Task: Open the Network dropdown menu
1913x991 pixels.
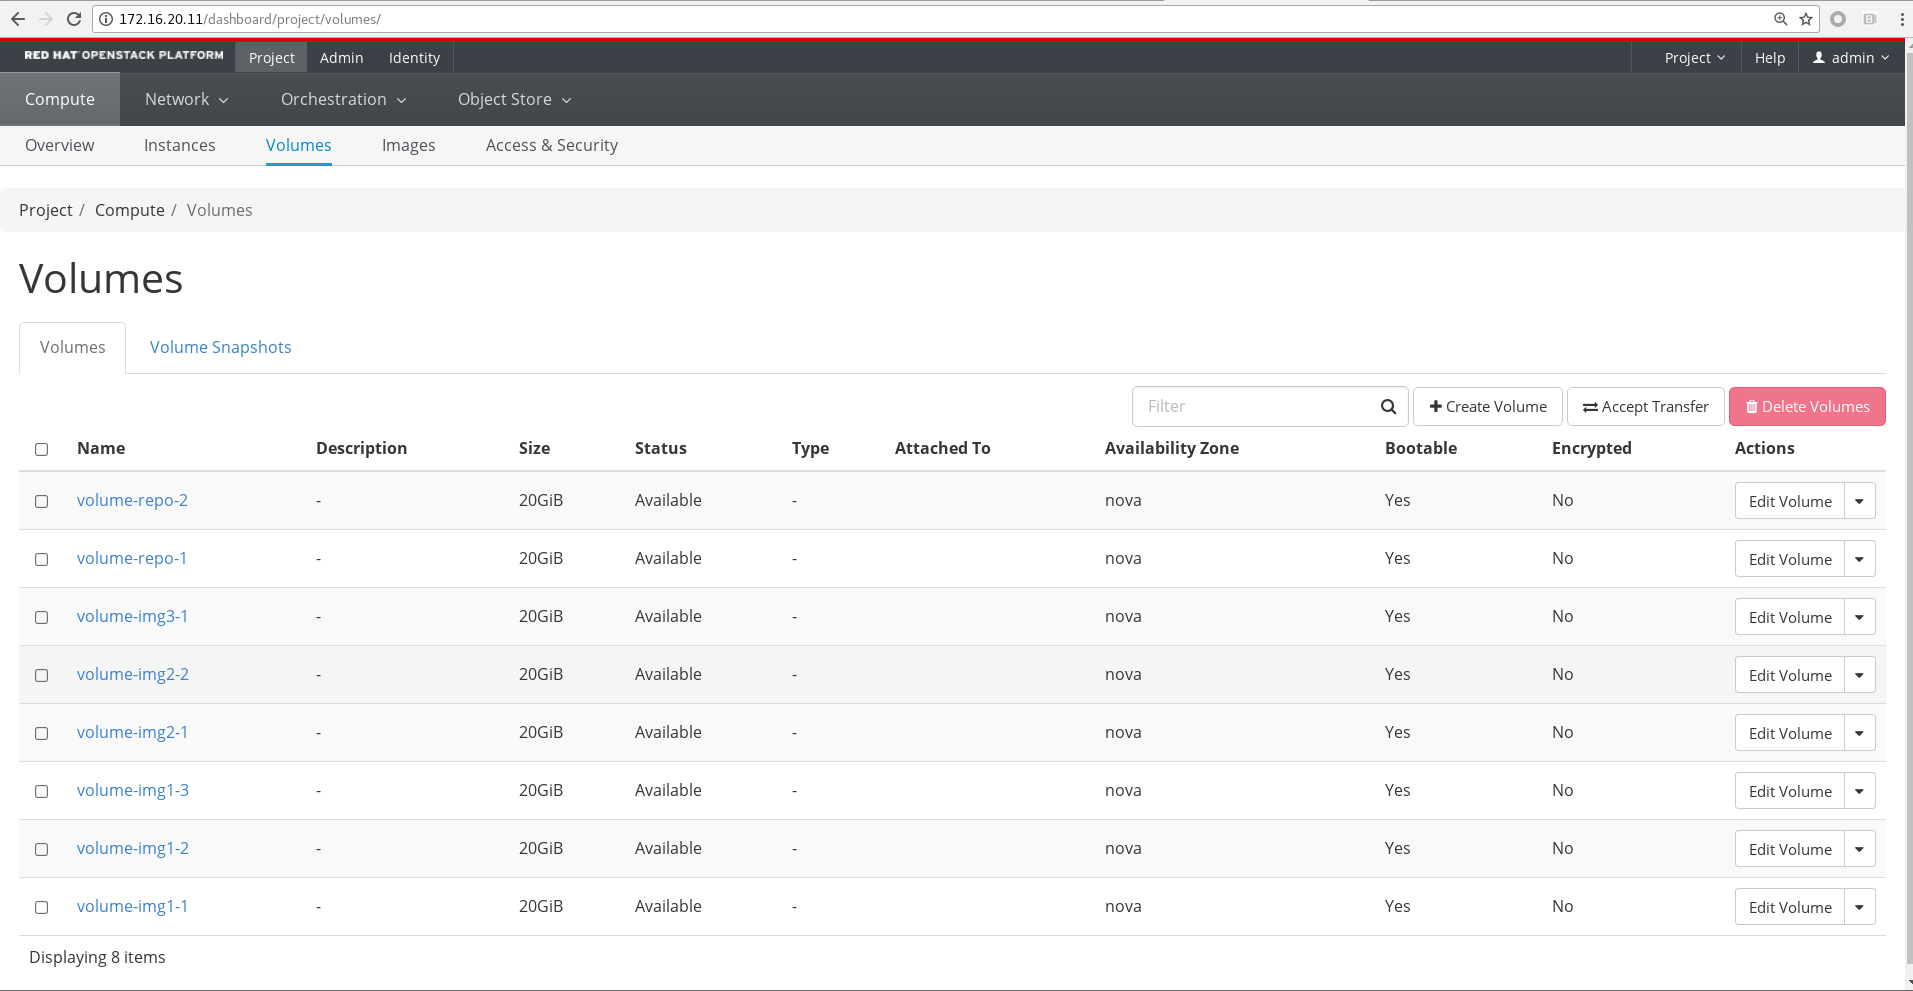Action: tap(186, 99)
